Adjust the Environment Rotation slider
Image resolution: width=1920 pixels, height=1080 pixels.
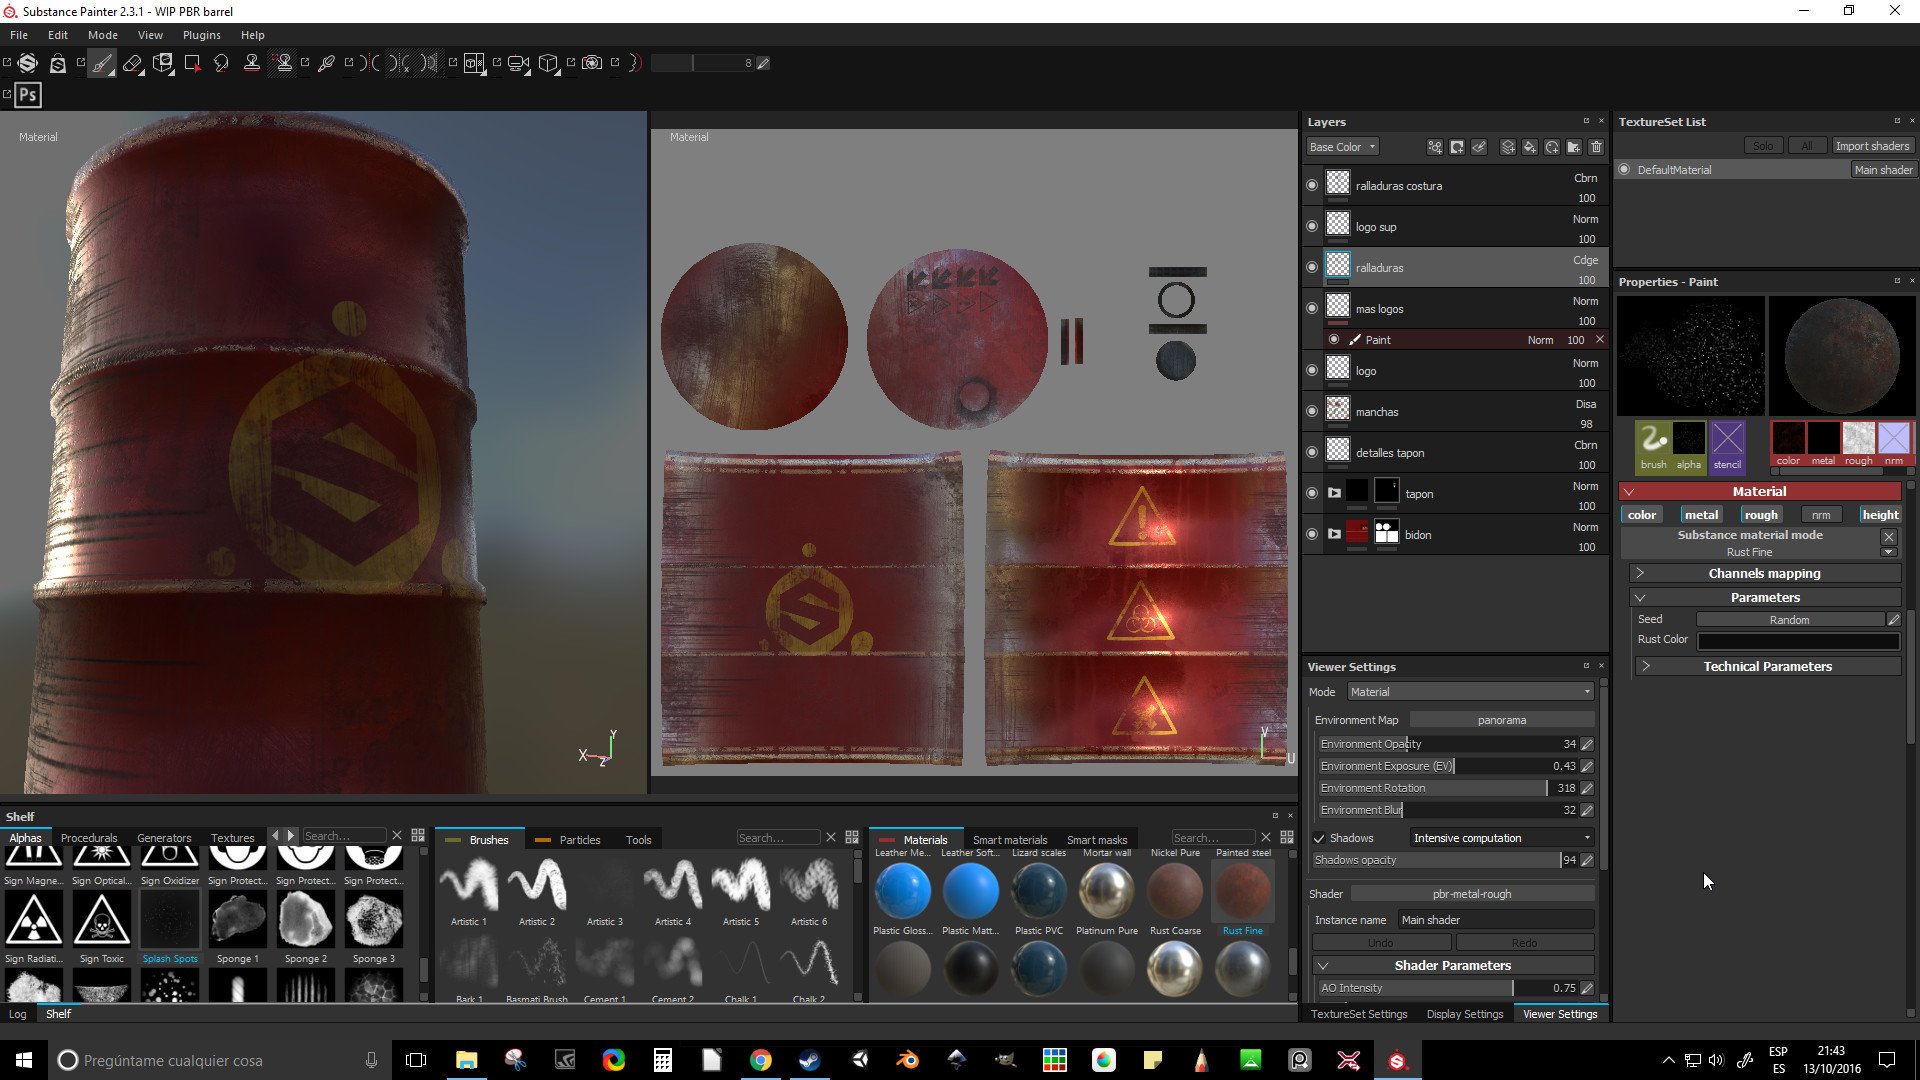click(x=1440, y=788)
